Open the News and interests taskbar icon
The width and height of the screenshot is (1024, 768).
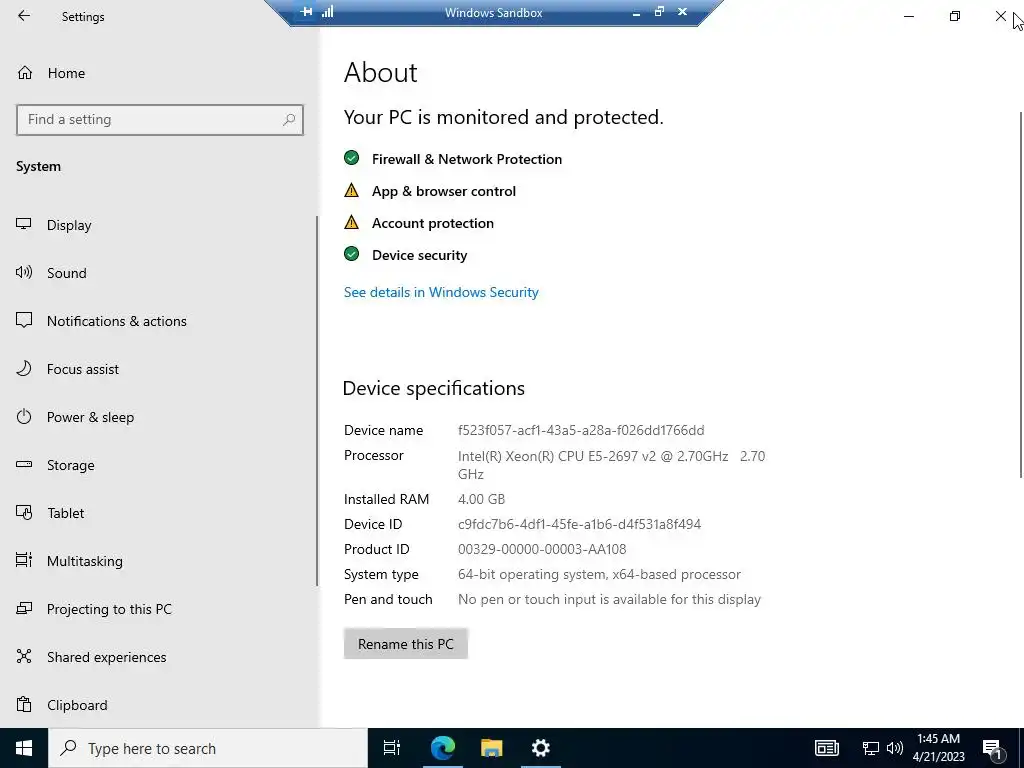pos(827,748)
